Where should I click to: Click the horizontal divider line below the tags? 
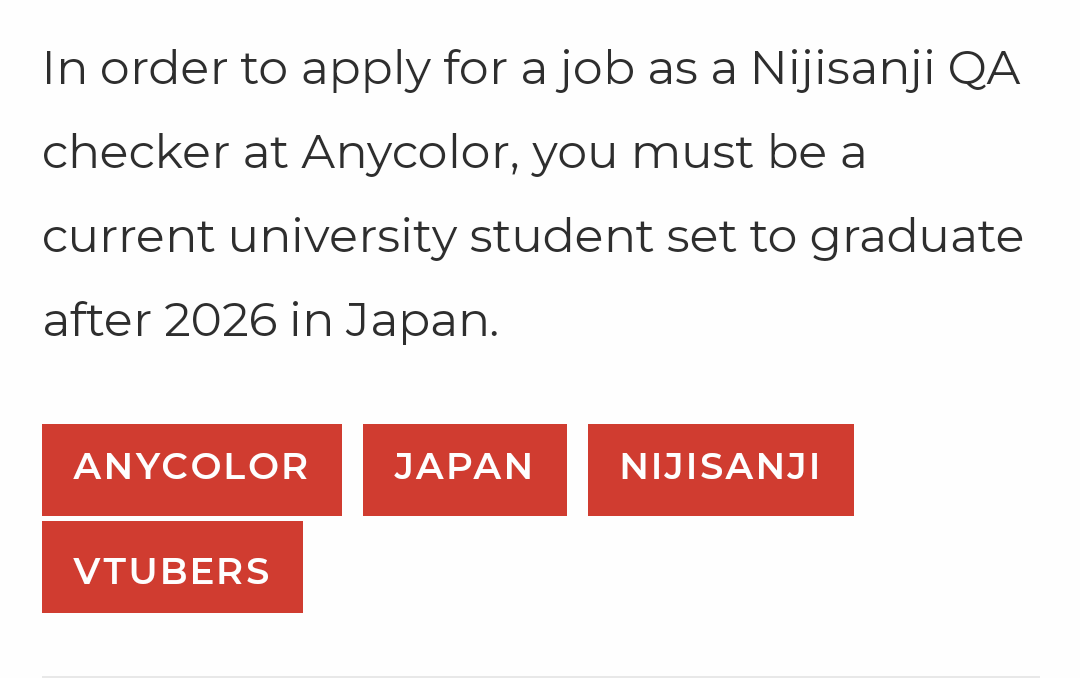click(x=541, y=676)
